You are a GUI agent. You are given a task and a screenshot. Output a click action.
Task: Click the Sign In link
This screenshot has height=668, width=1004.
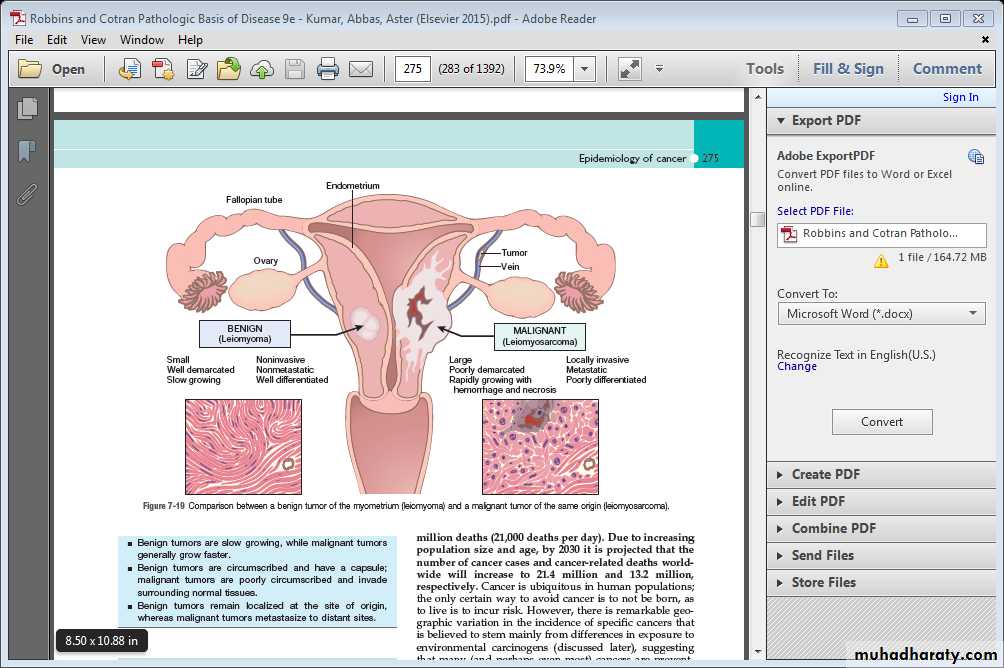pos(960,97)
